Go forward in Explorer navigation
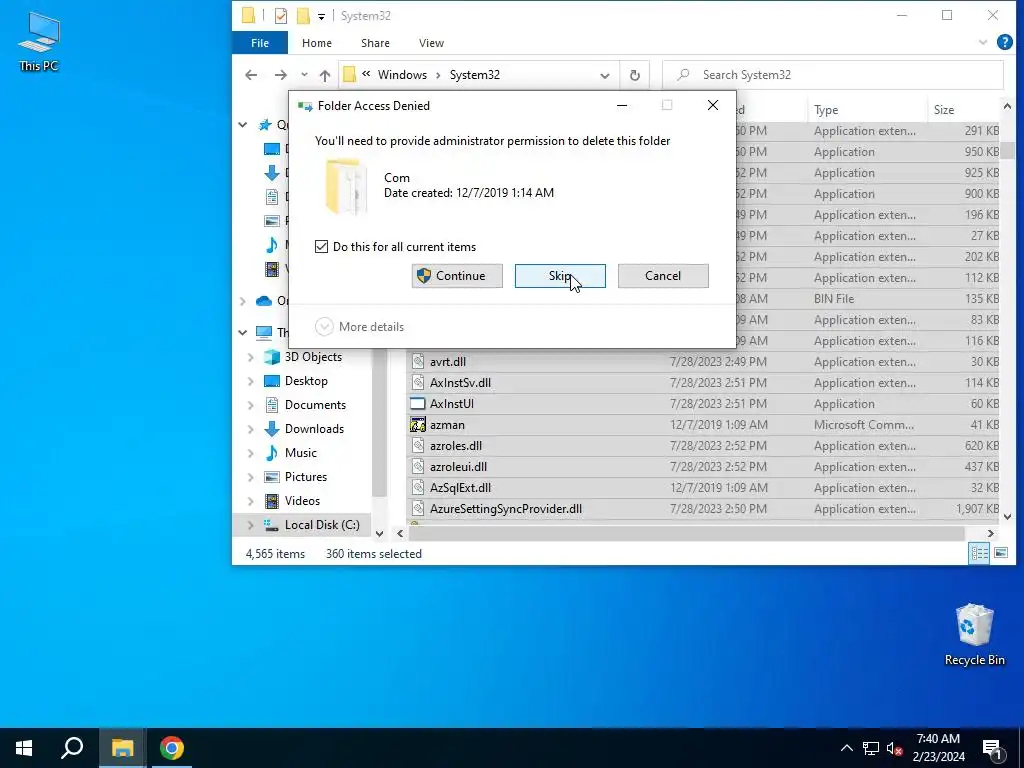1024x768 pixels. pyautogui.click(x=280, y=75)
